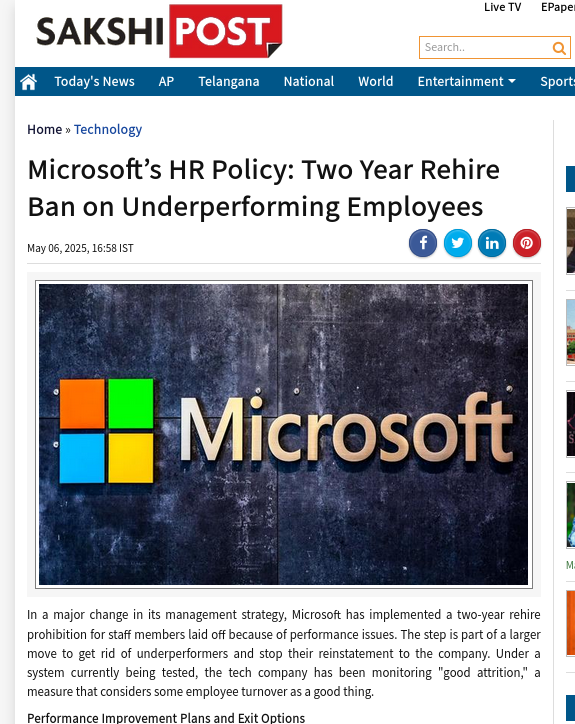Expand the Entertainment dropdown menu
Viewport: 575px width, 724px height.
[x=466, y=82]
